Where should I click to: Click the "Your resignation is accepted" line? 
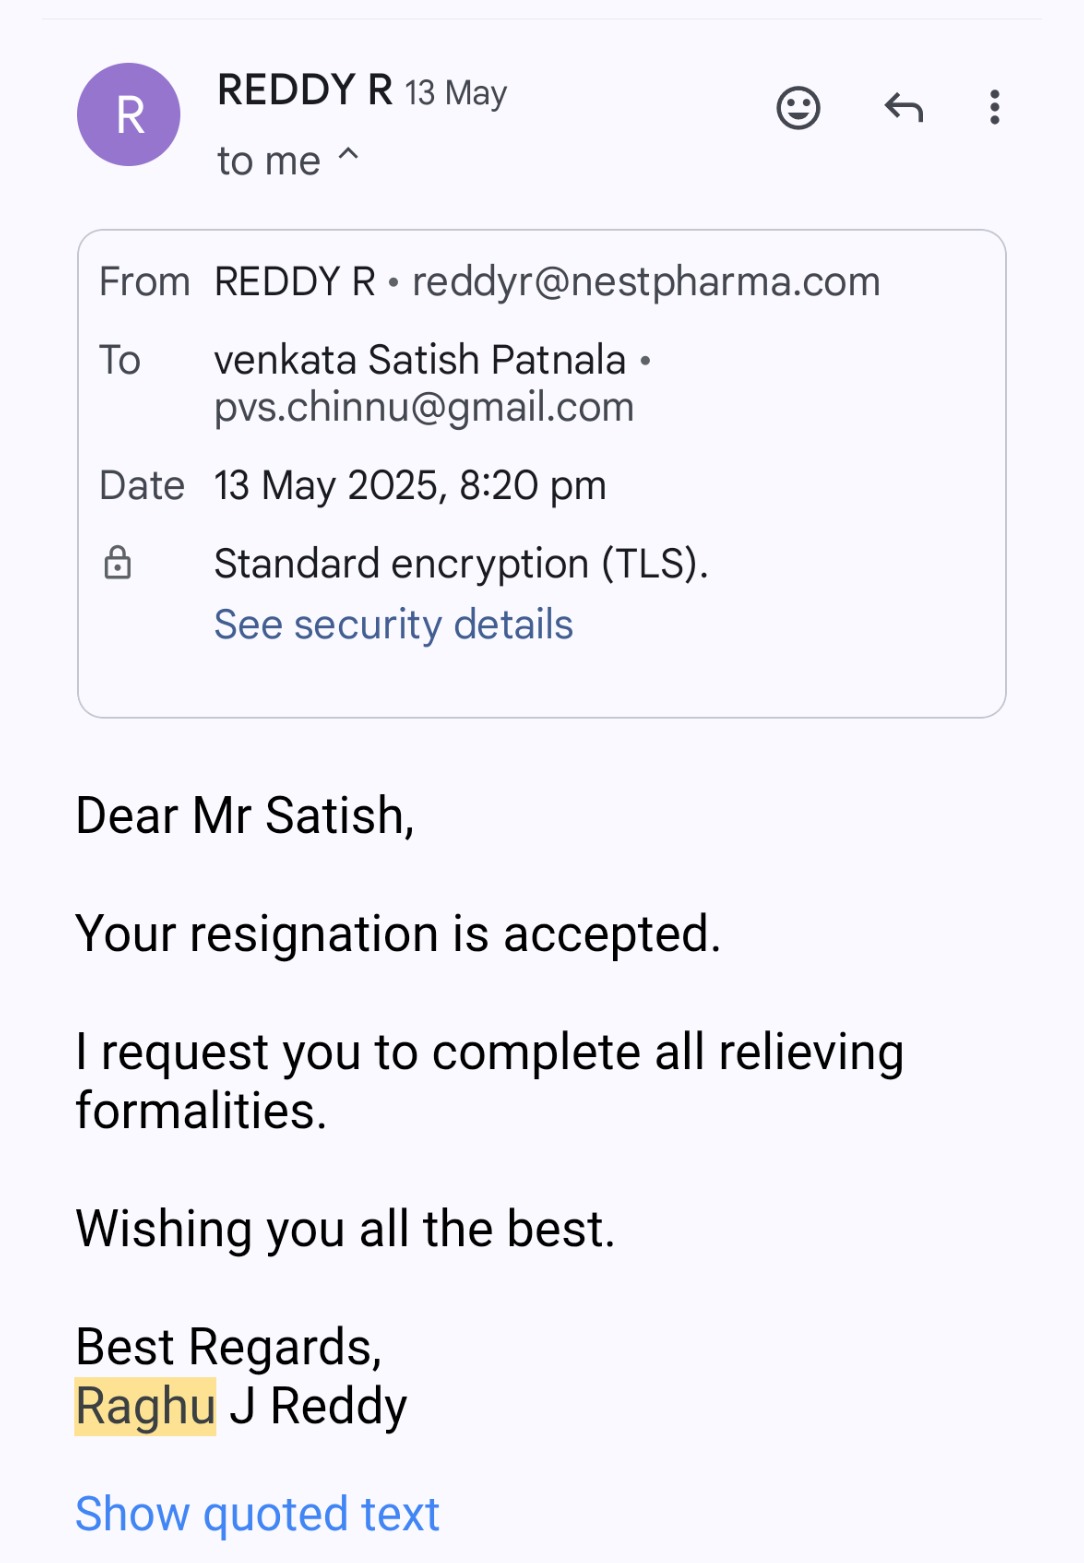coord(398,934)
